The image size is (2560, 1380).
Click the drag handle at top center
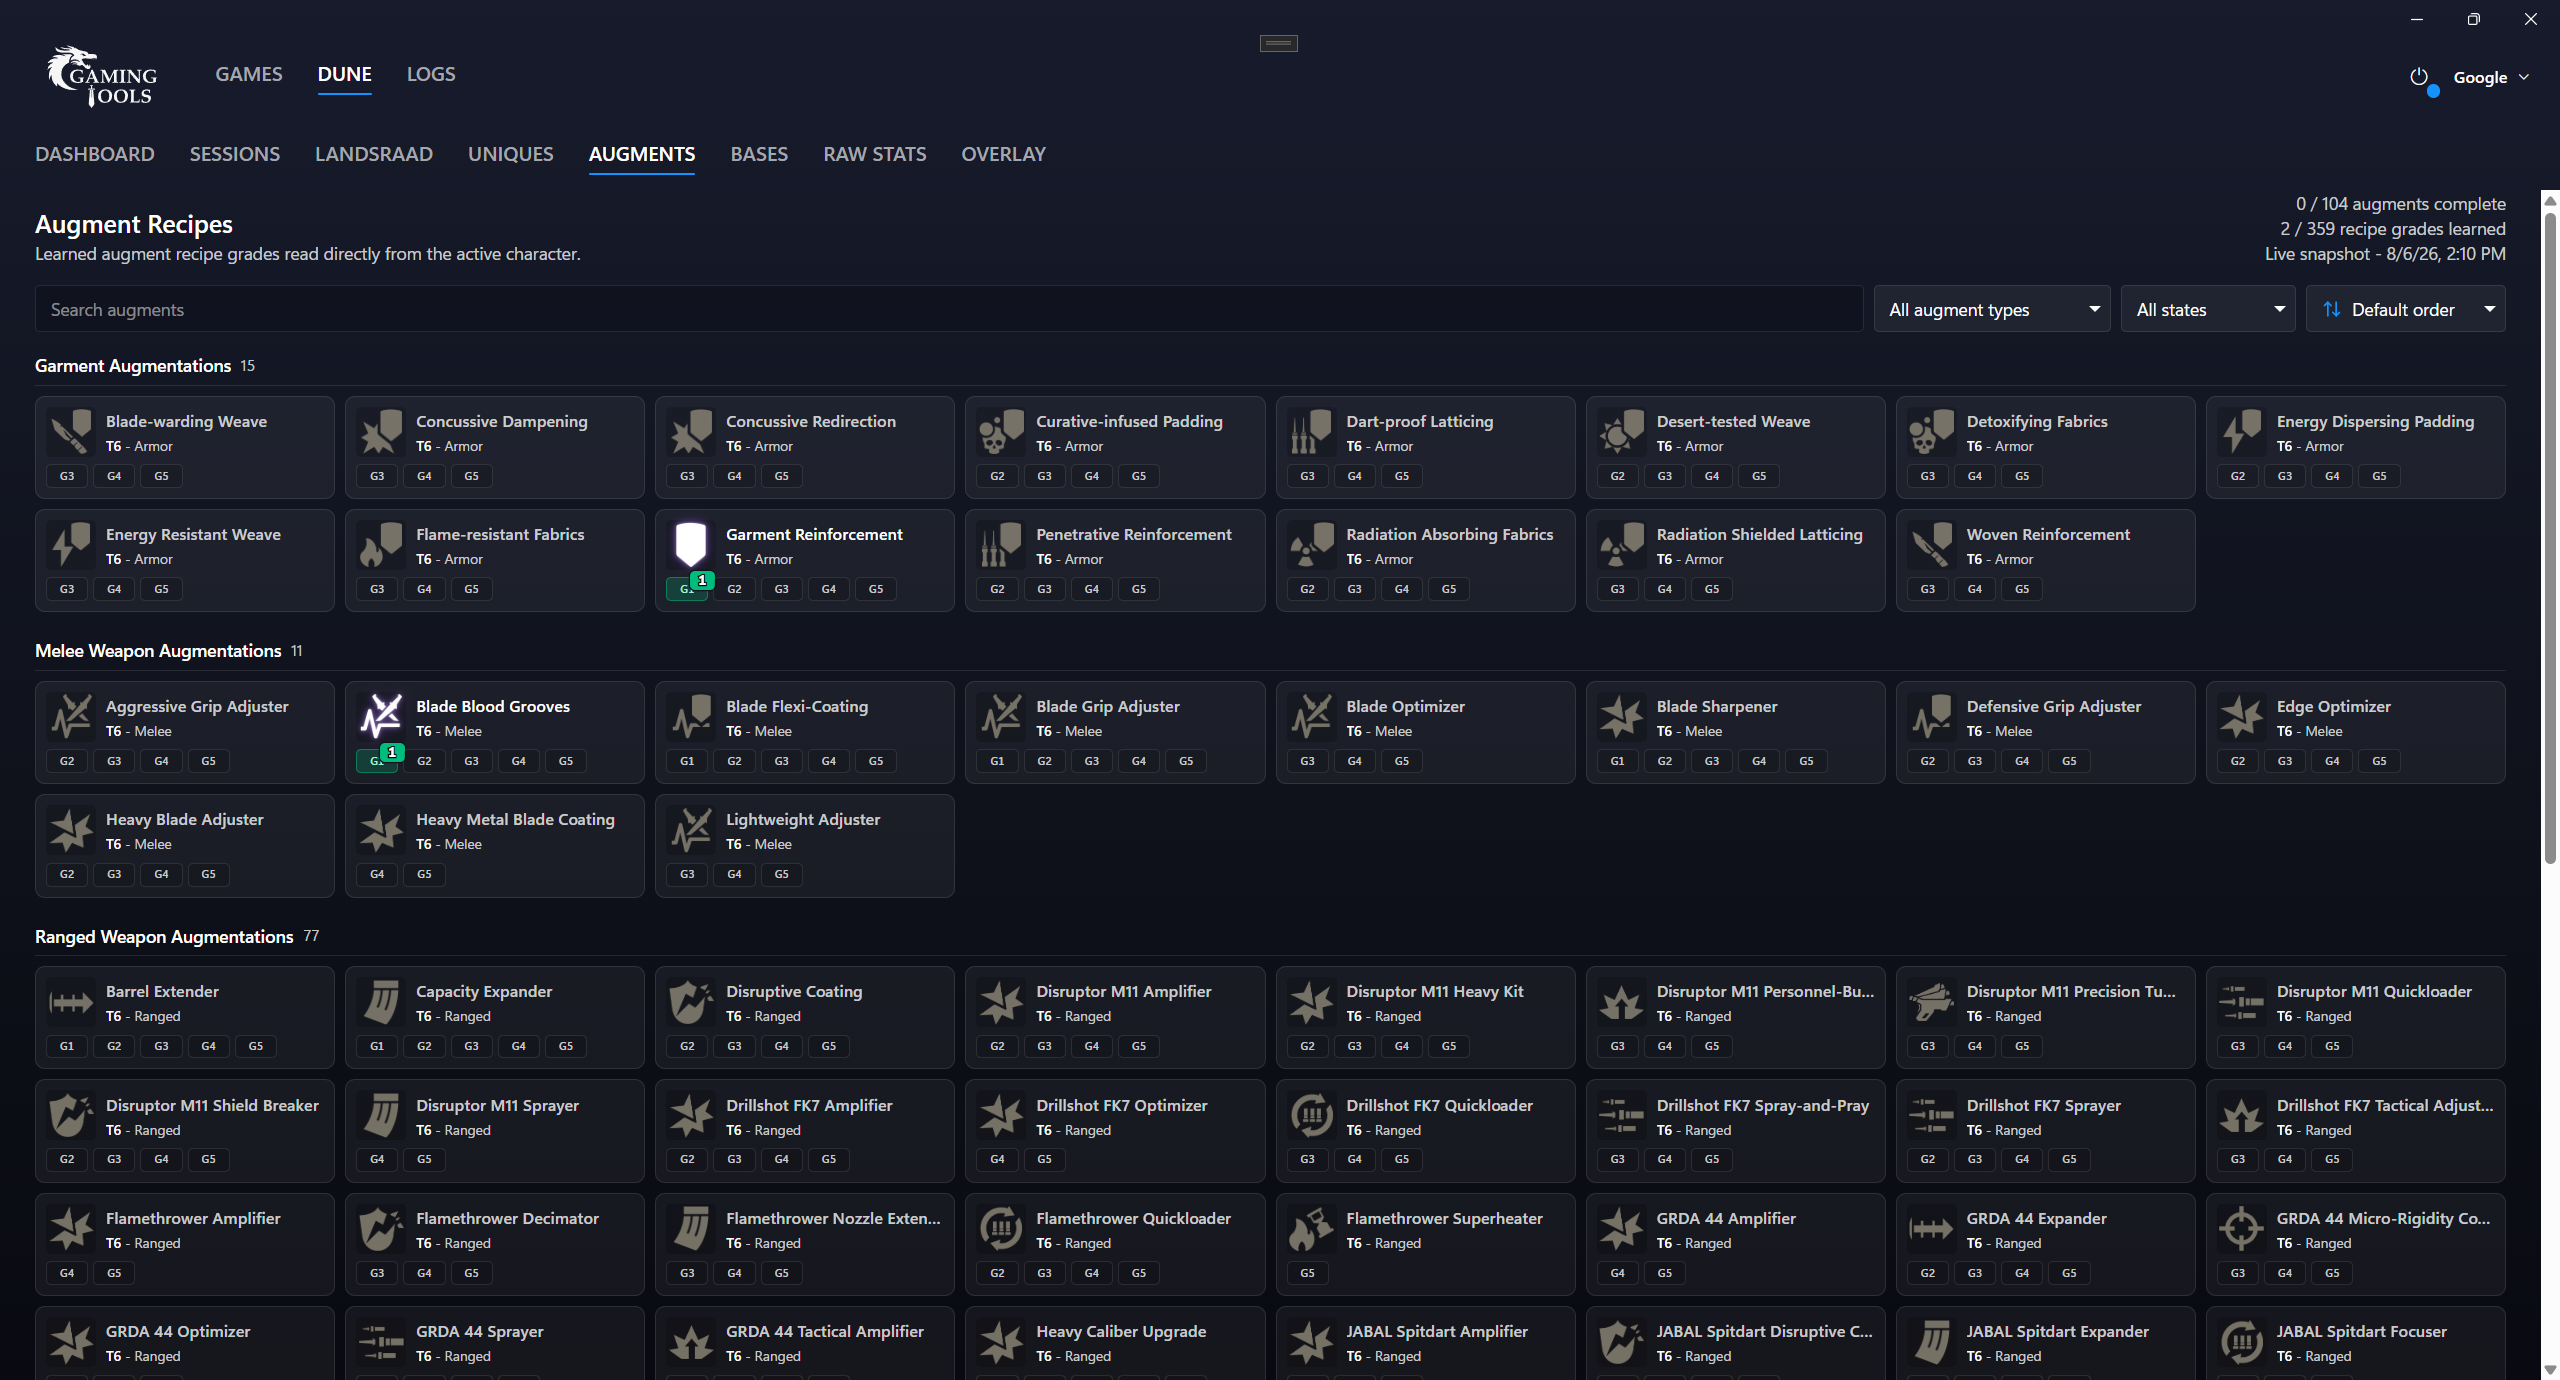[1279, 43]
